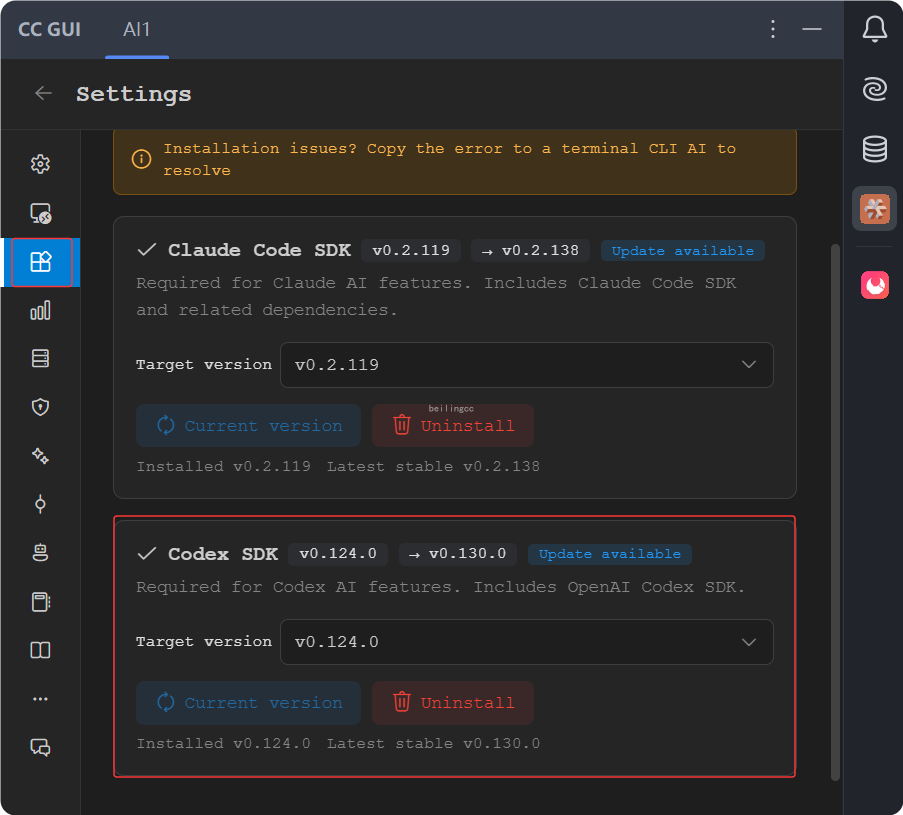Open the pink circular tool on right strip

(x=874, y=285)
